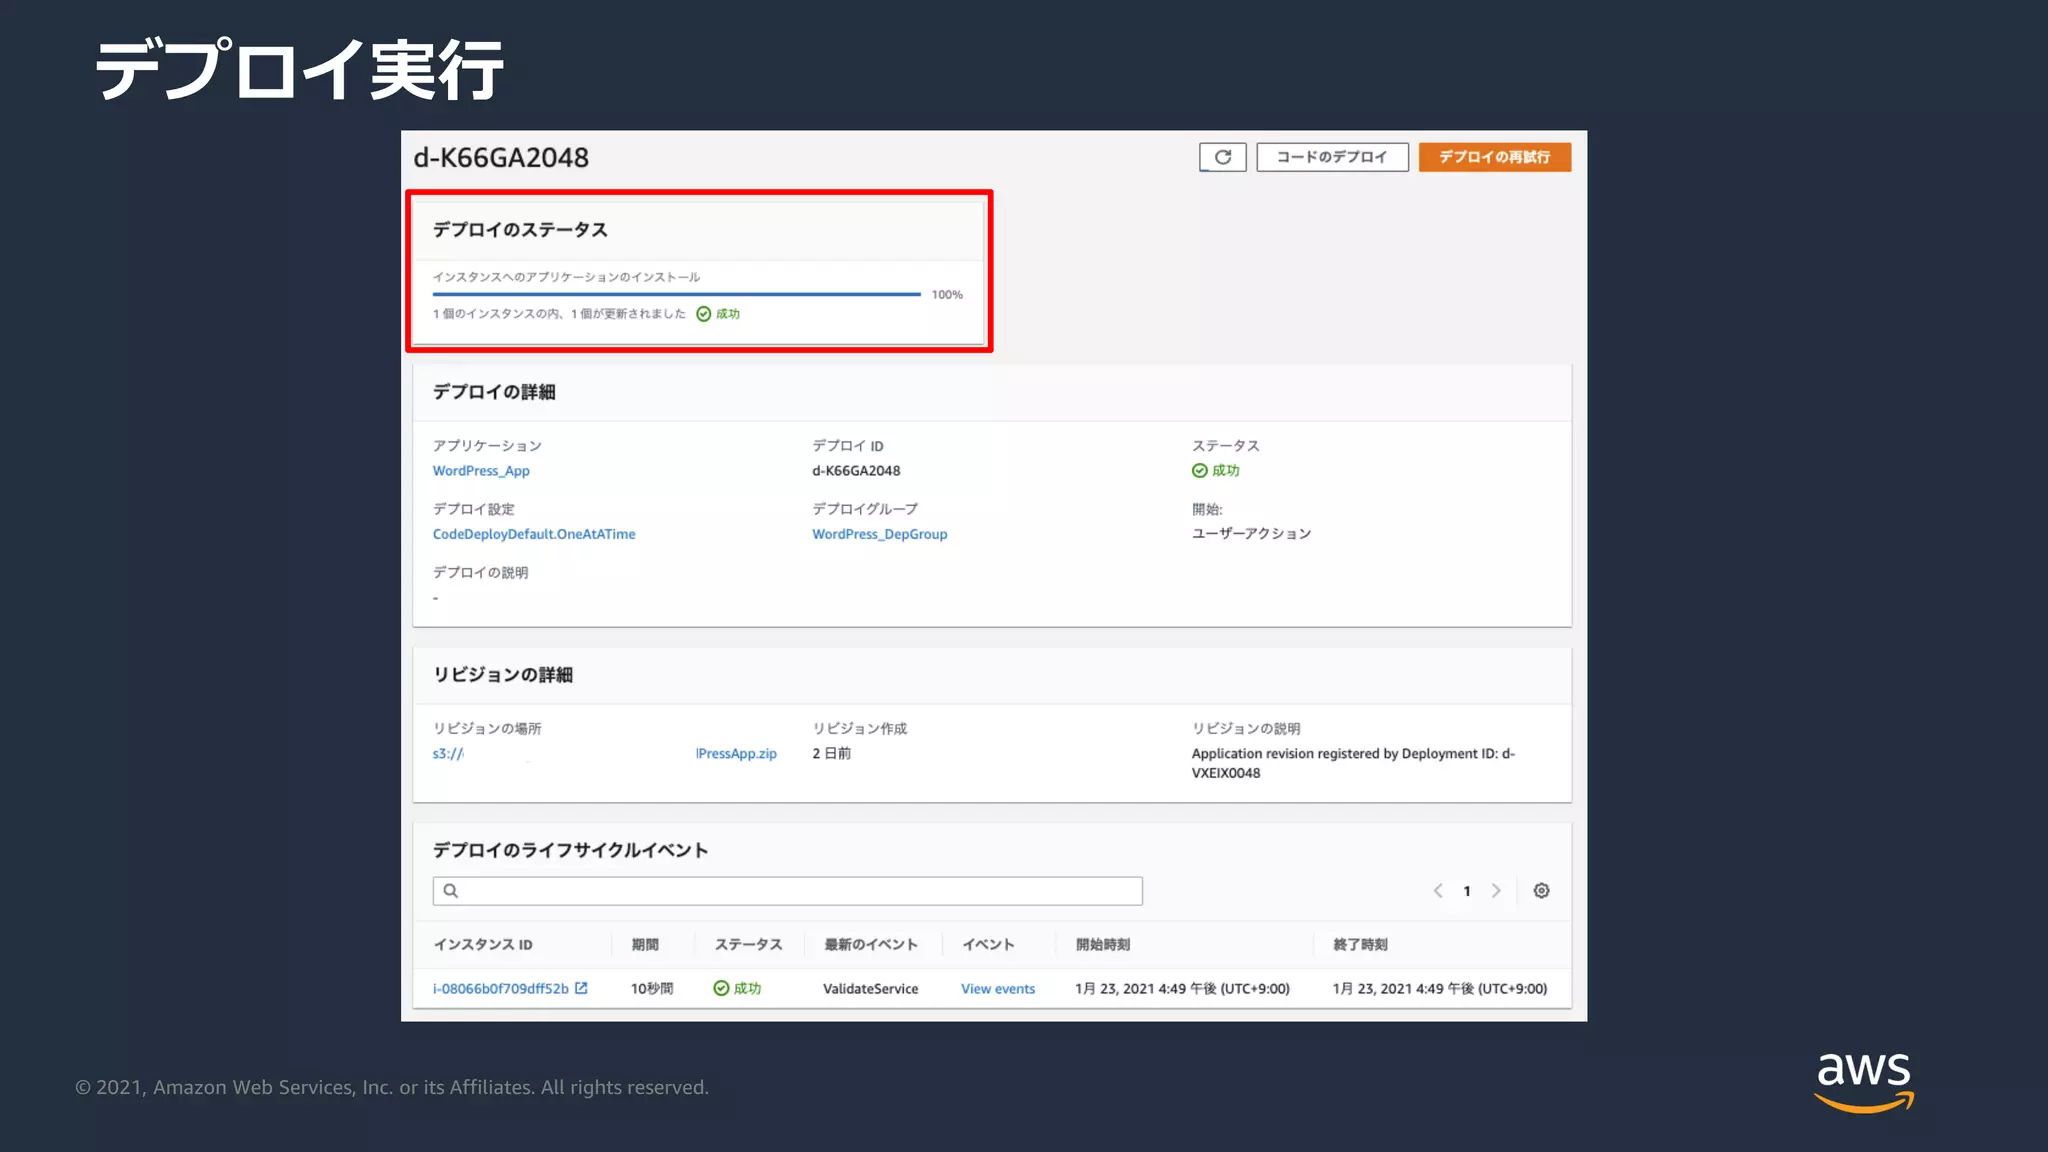Click external link icon beside instance ID

pyautogui.click(x=581, y=988)
